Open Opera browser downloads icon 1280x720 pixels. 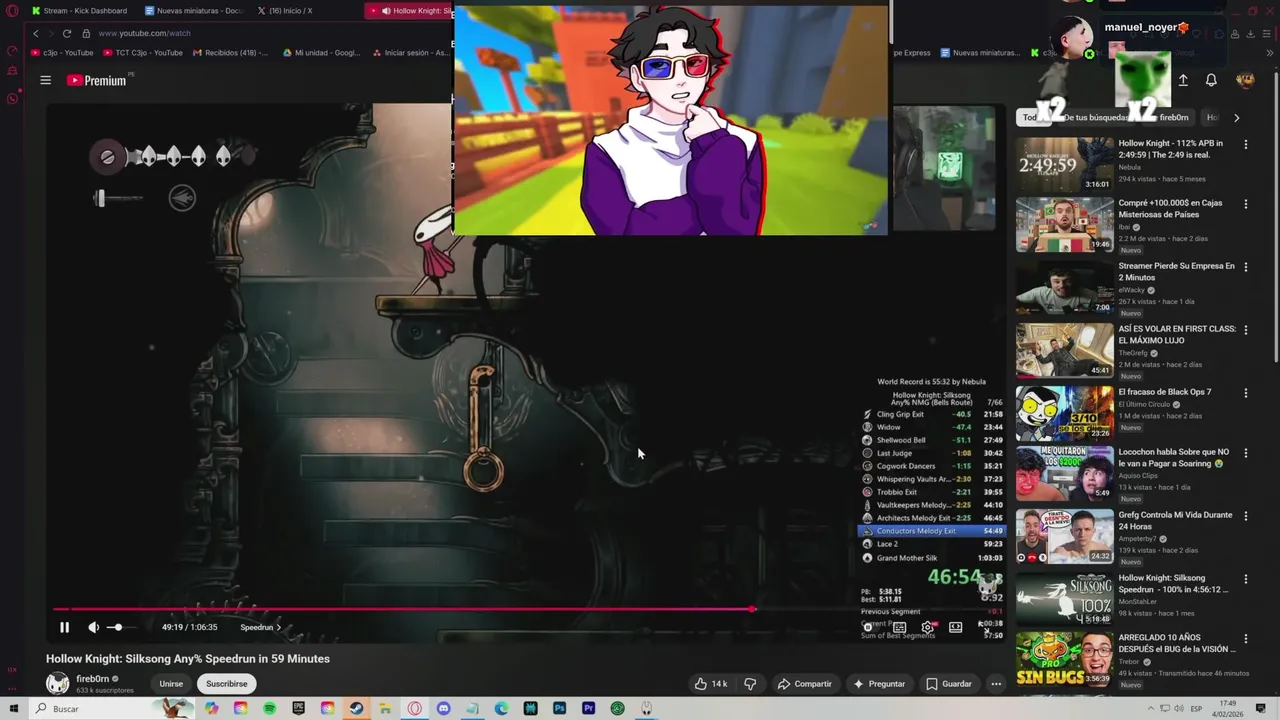tap(1250, 33)
